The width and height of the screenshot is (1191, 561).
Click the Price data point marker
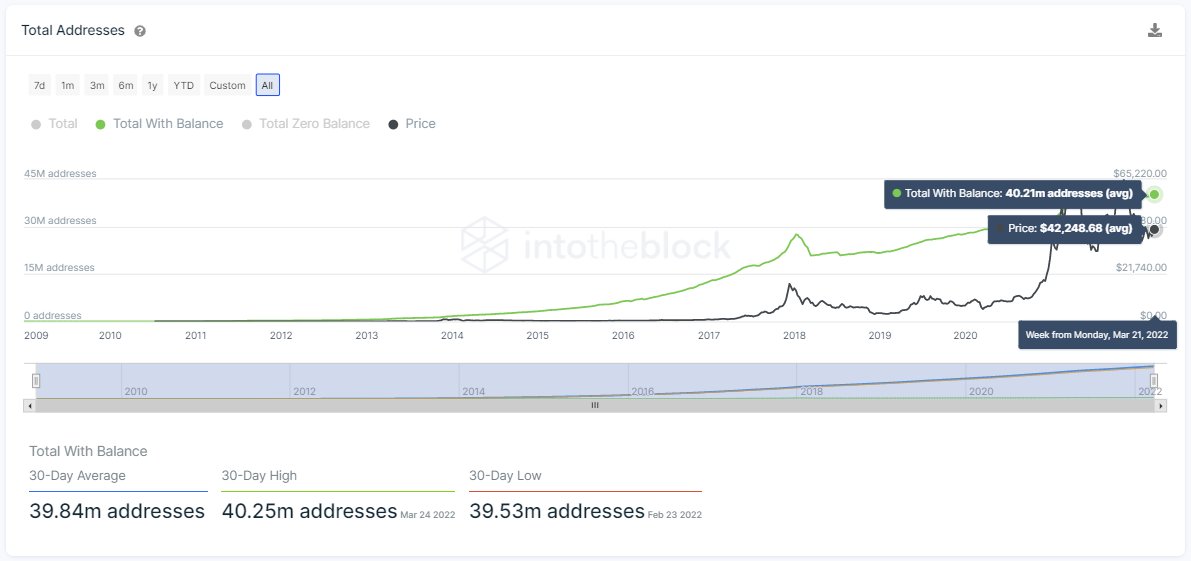coord(1155,229)
